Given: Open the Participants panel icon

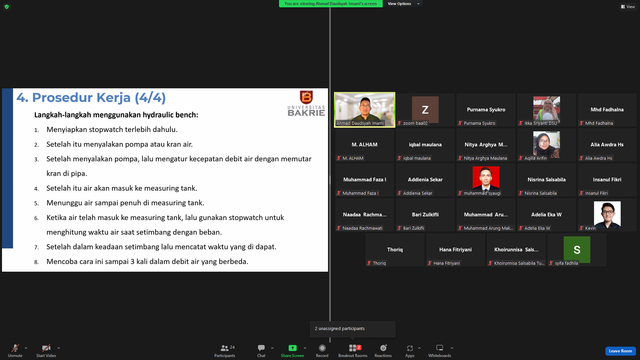Looking at the screenshot, I should [224, 348].
